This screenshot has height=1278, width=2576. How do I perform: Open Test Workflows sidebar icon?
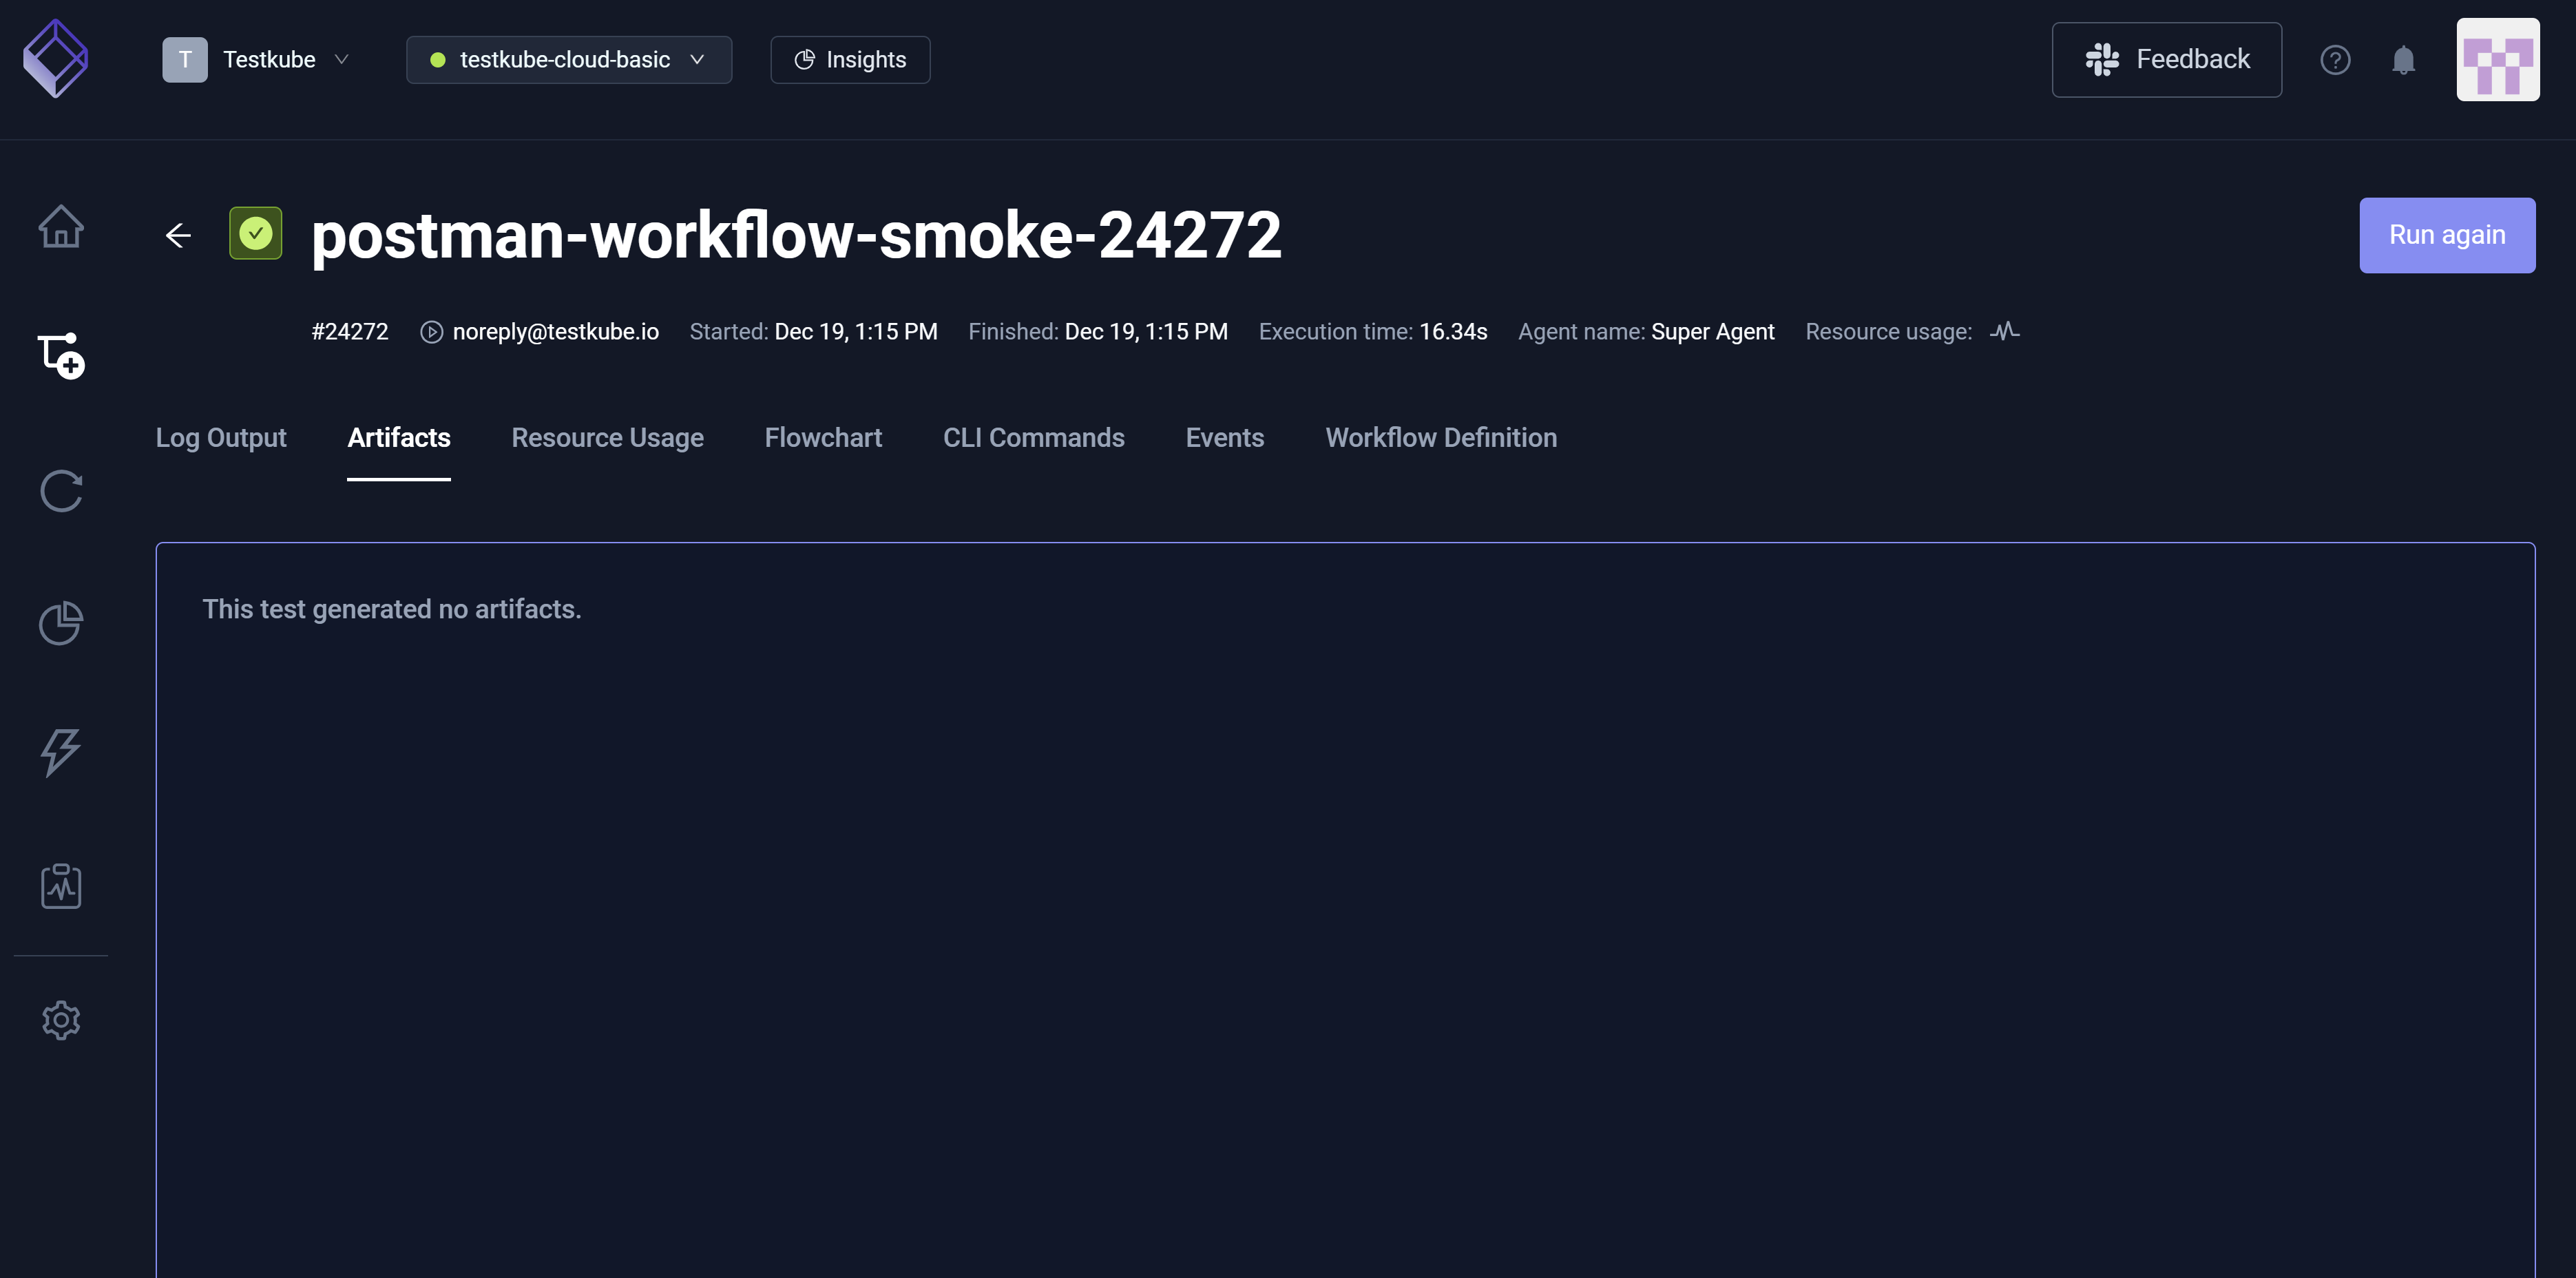click(x=61, y=356)
